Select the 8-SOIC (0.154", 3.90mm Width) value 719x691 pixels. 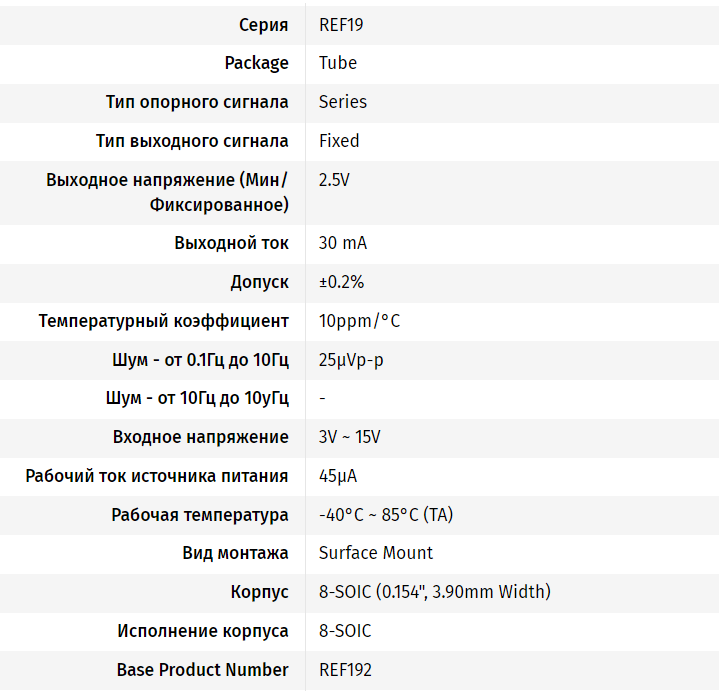point(434,592)
